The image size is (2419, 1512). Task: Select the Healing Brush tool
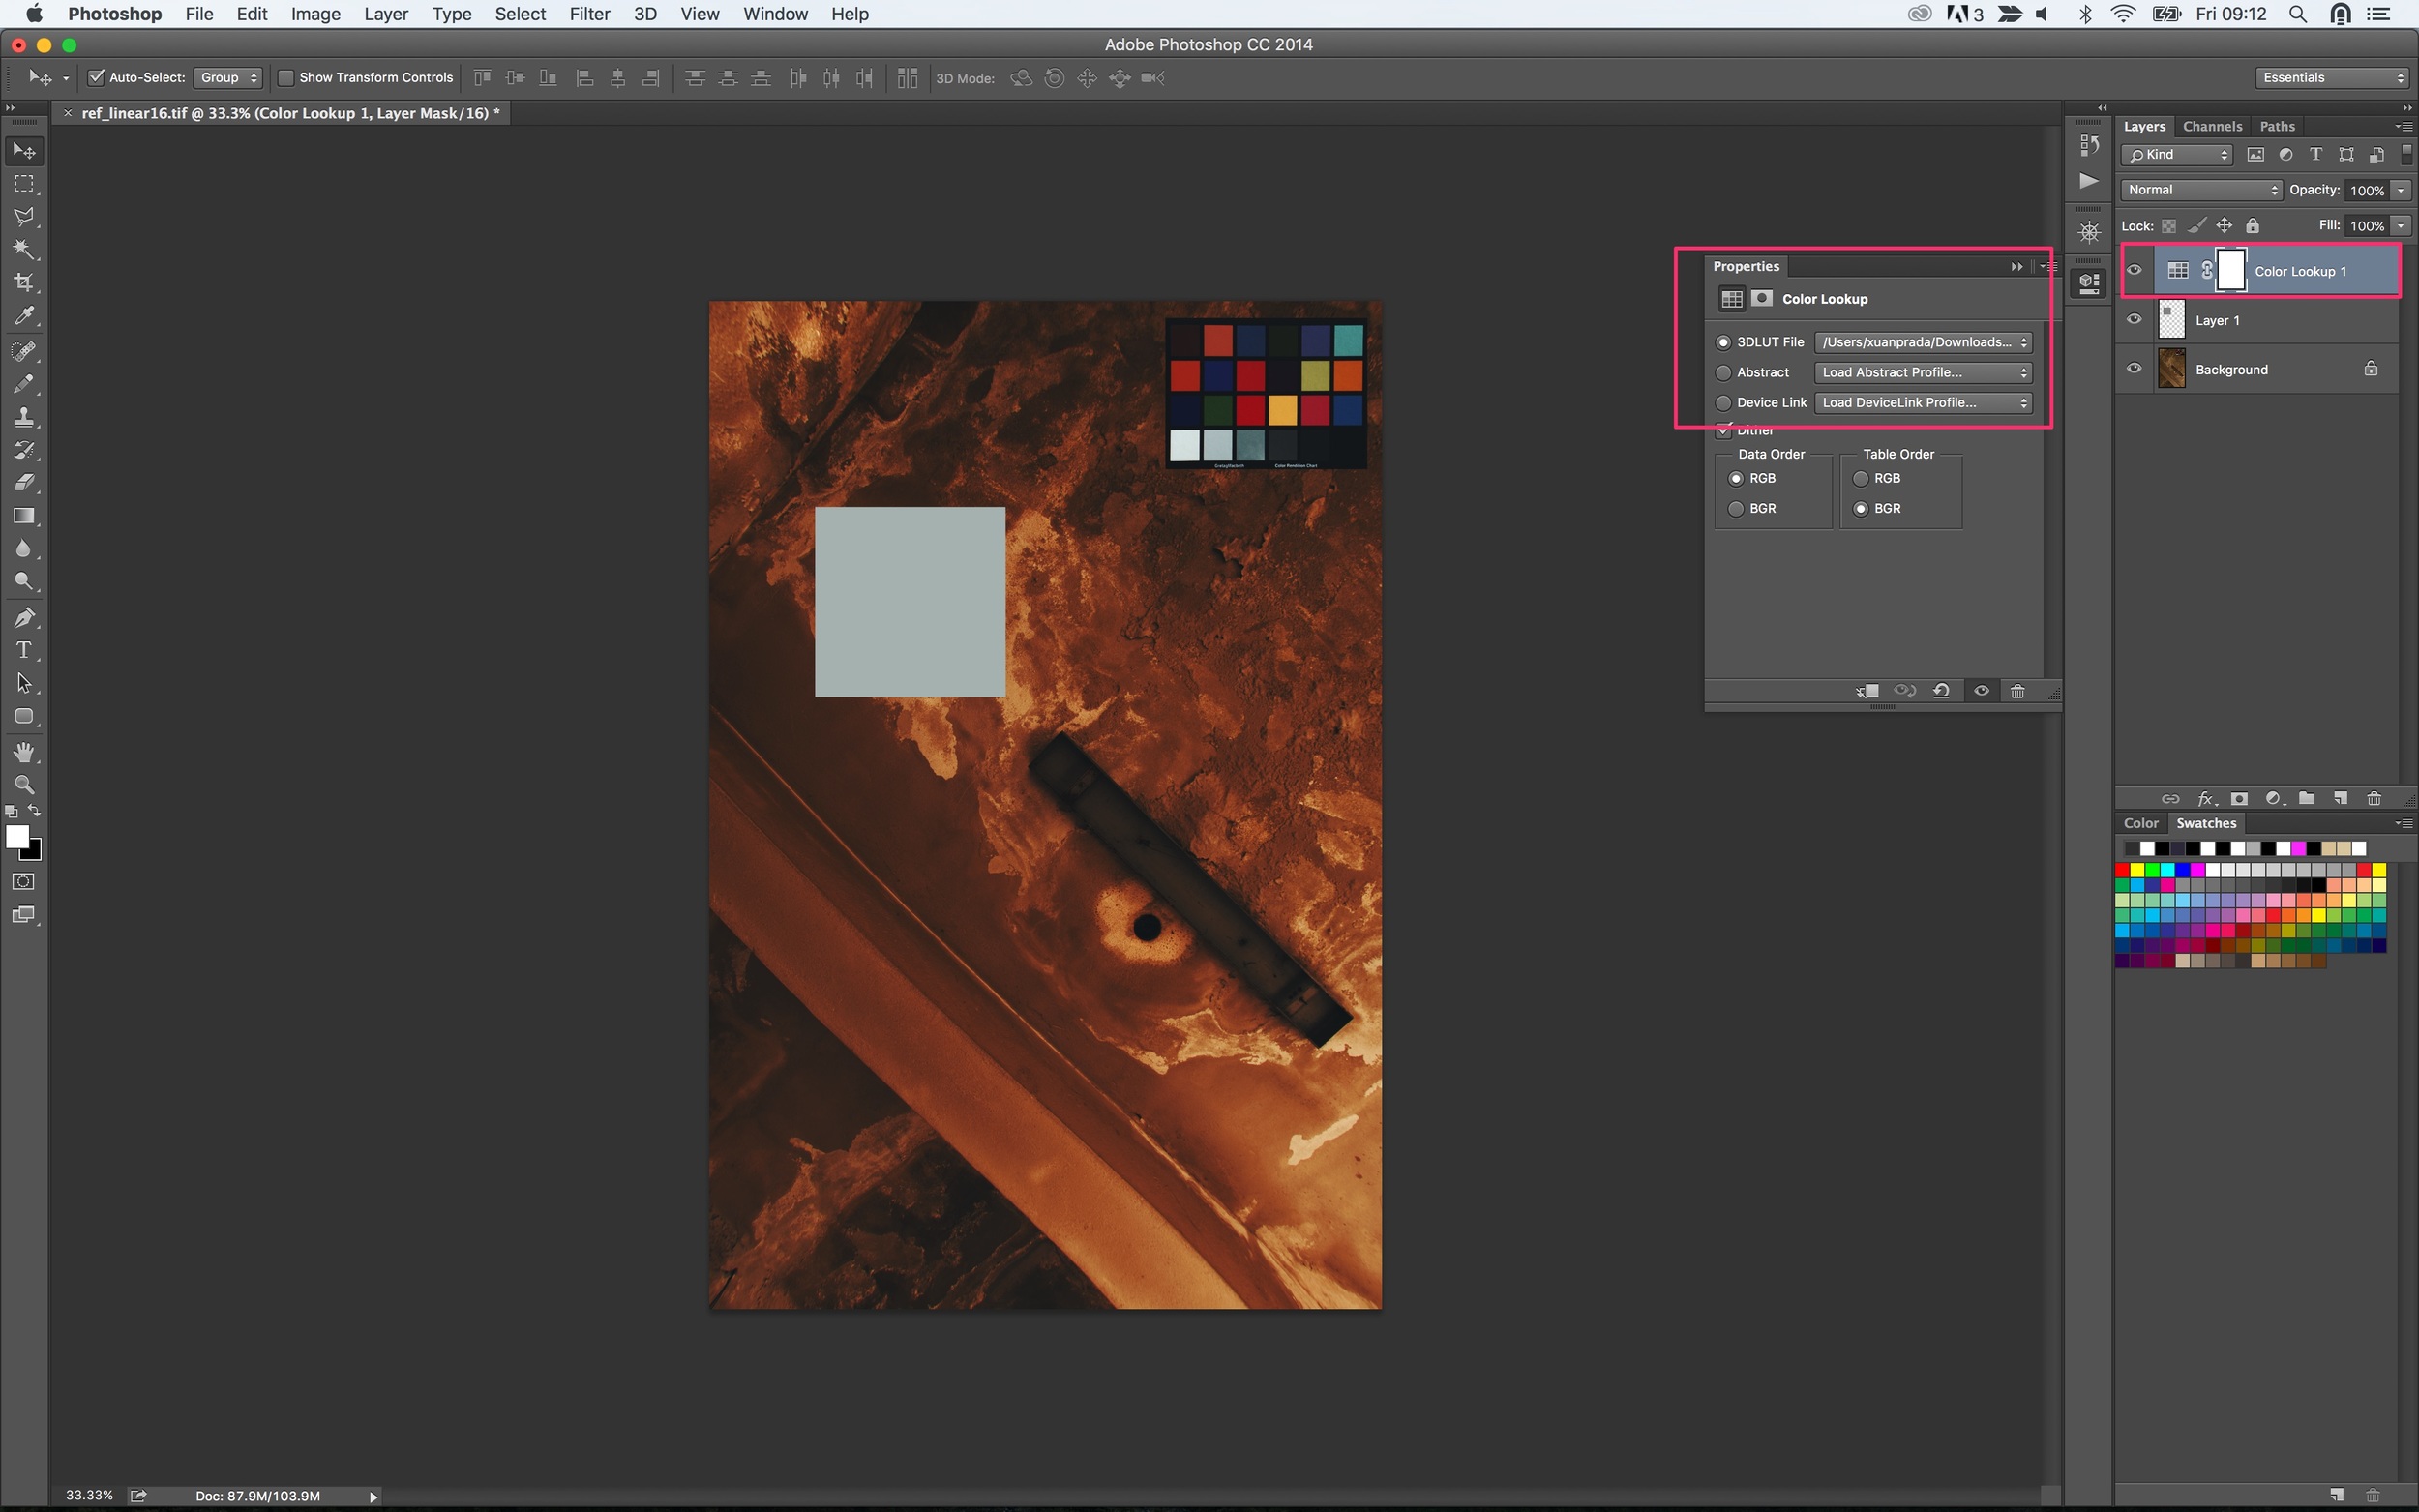24,351
